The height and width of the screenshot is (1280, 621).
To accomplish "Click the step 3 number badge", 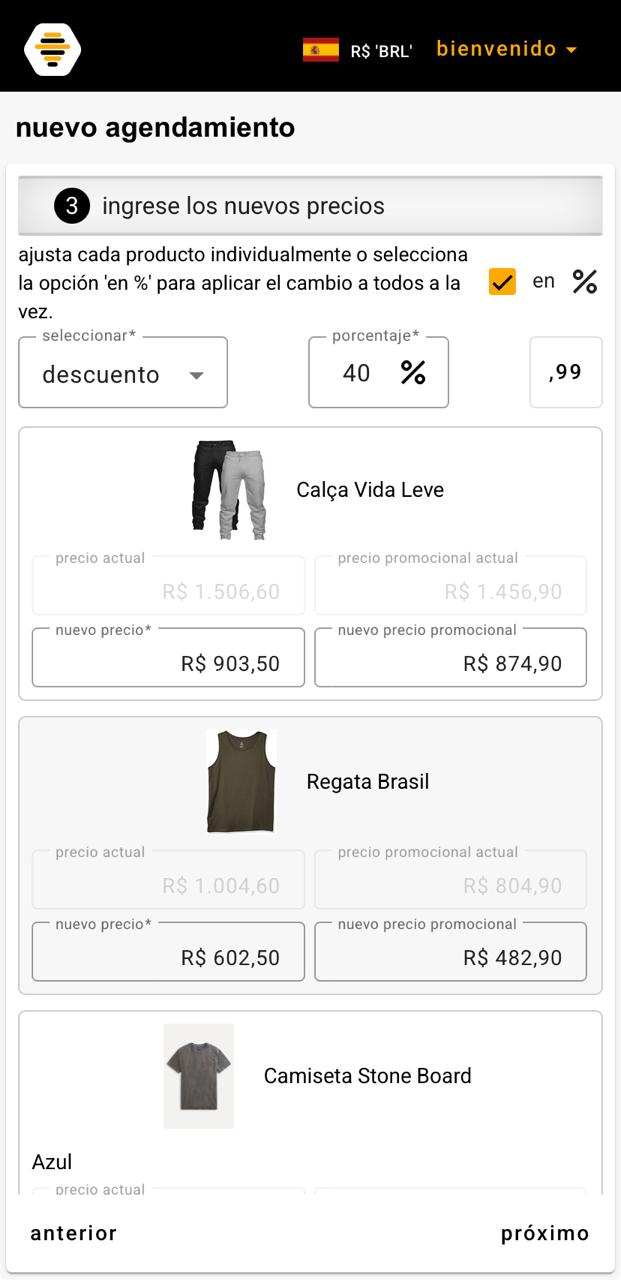I will [72, 206].
